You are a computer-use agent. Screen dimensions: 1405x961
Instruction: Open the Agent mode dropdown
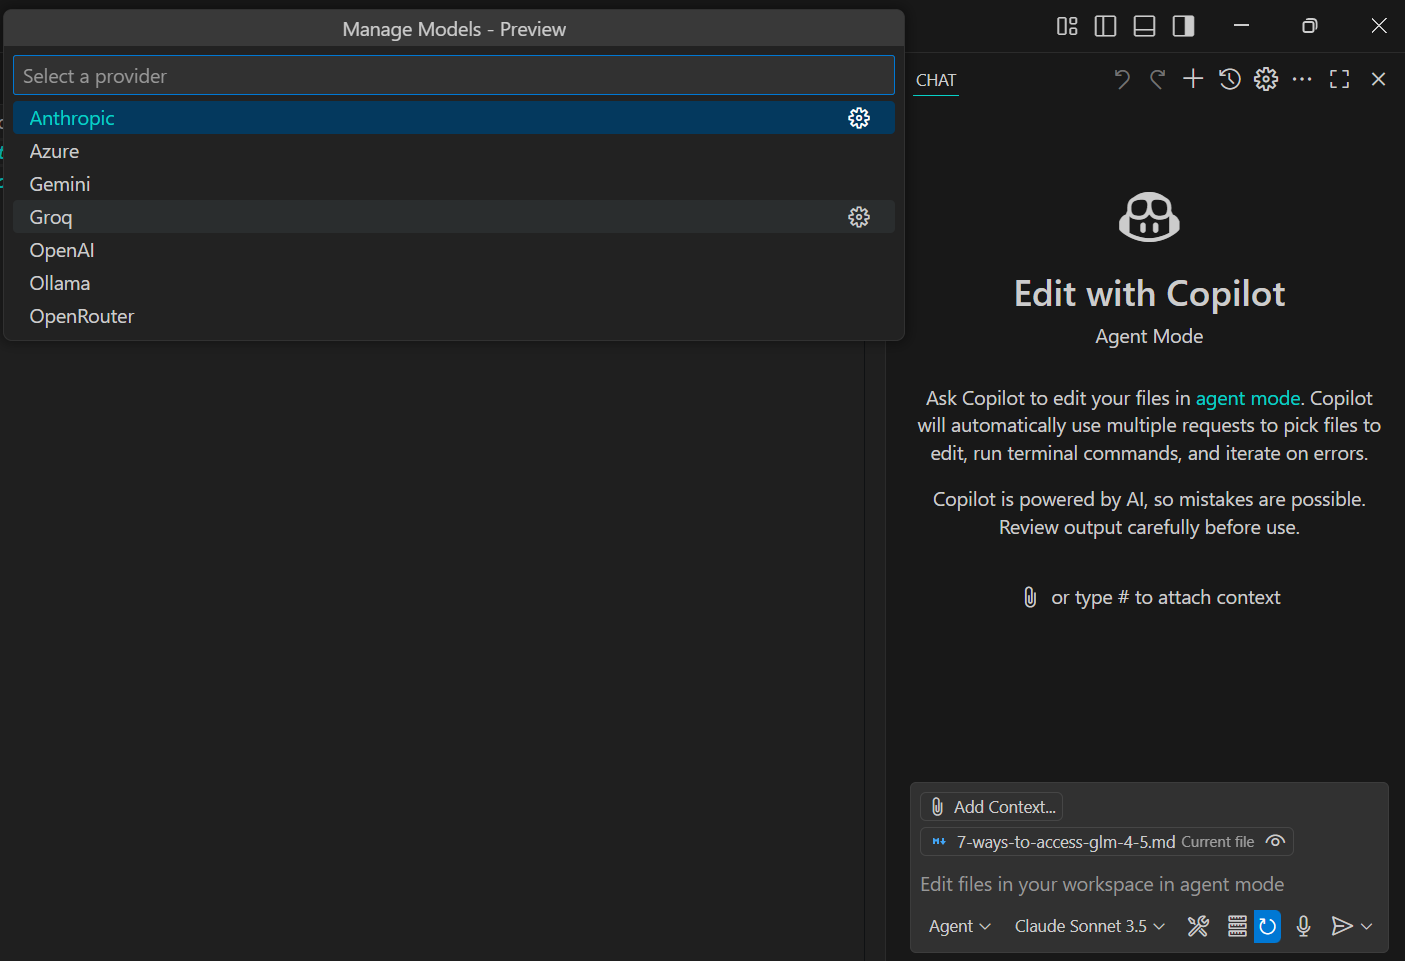(x=958, y=926)
